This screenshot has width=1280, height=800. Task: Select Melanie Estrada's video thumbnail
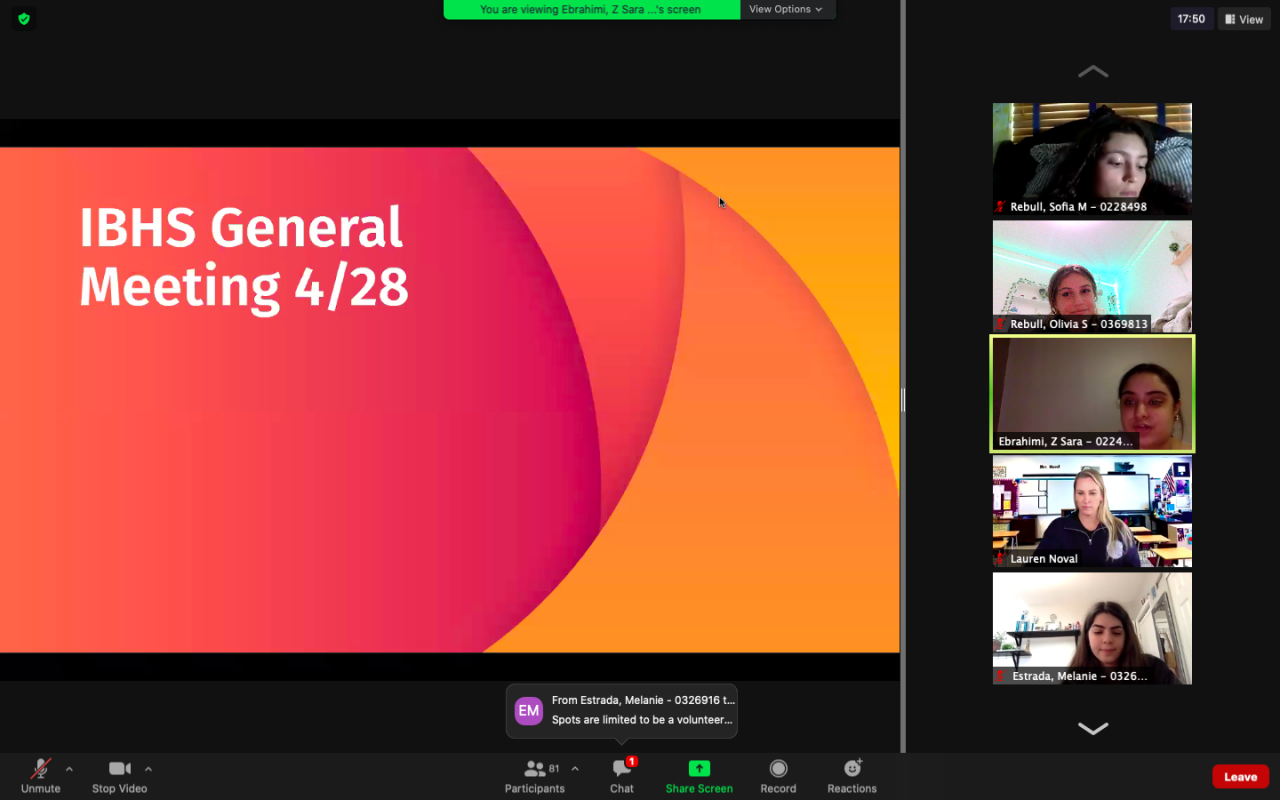pos(1092,628)
